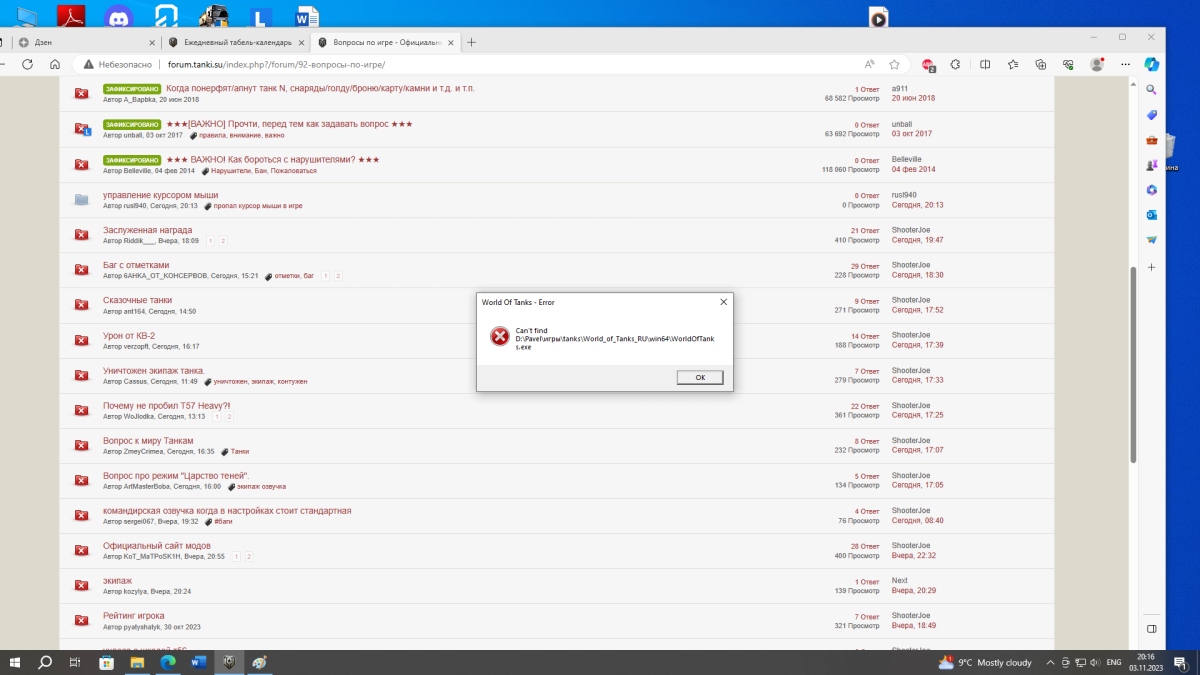Image resolution: width=1200 pixels, height=675 pixels.
Task: Open a new browser tab
Action: 472,42
